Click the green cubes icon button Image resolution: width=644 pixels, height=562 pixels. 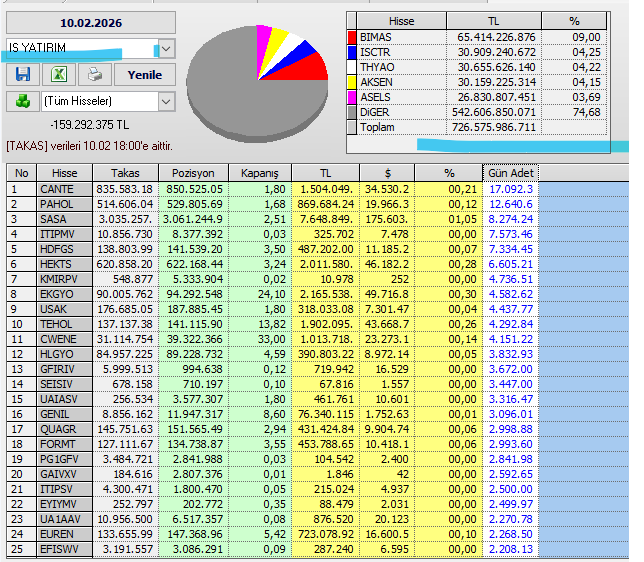(x=23, y=101)
